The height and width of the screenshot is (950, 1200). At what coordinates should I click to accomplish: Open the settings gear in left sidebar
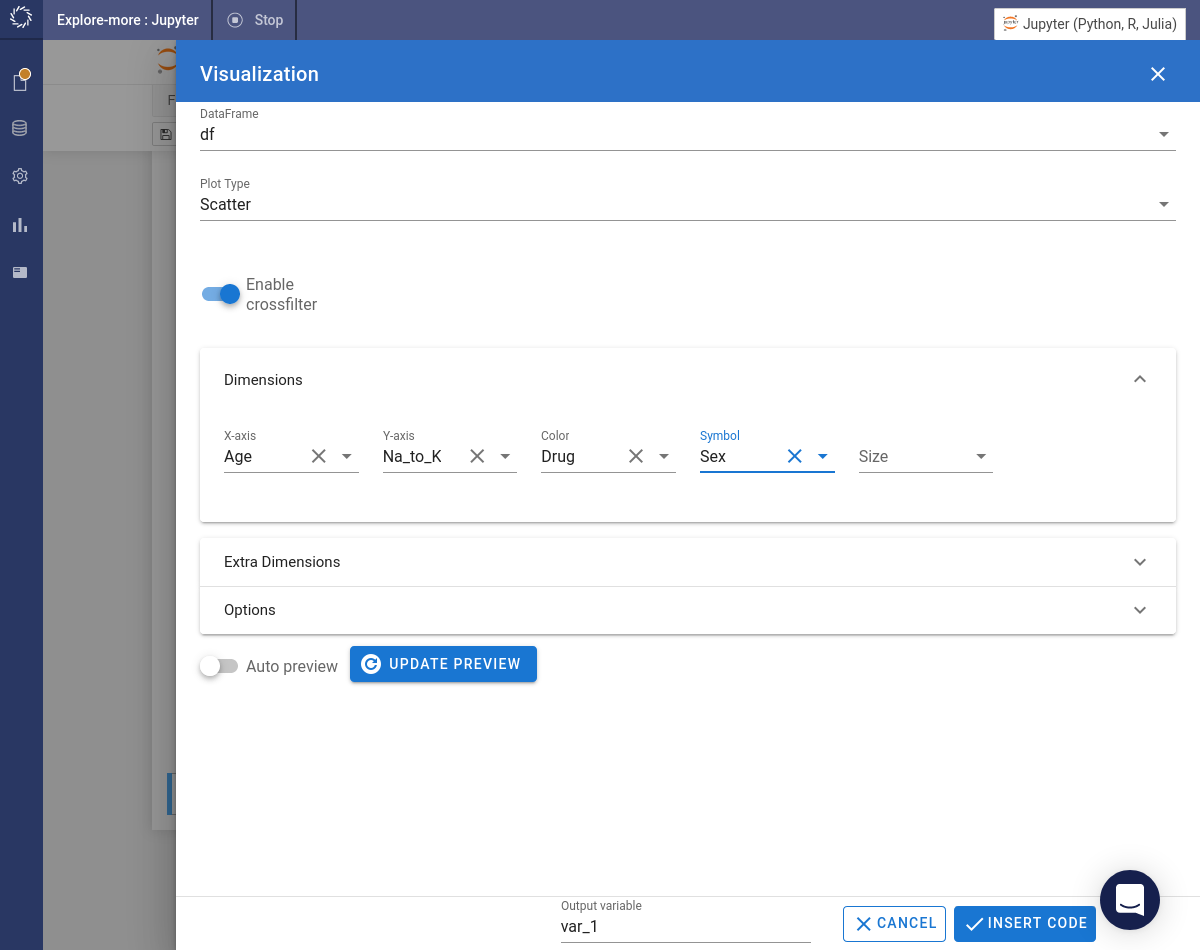(20, 176)
